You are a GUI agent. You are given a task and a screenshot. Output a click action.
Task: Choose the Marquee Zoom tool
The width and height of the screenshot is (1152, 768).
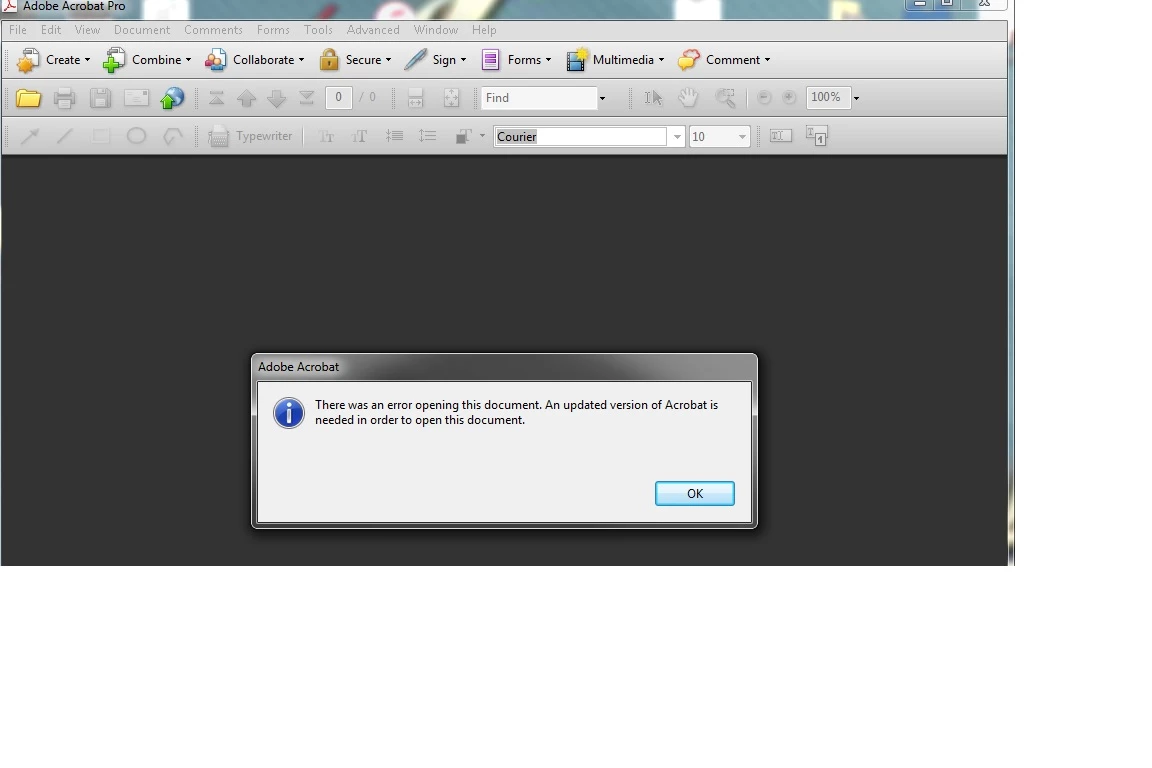point(725,98)
